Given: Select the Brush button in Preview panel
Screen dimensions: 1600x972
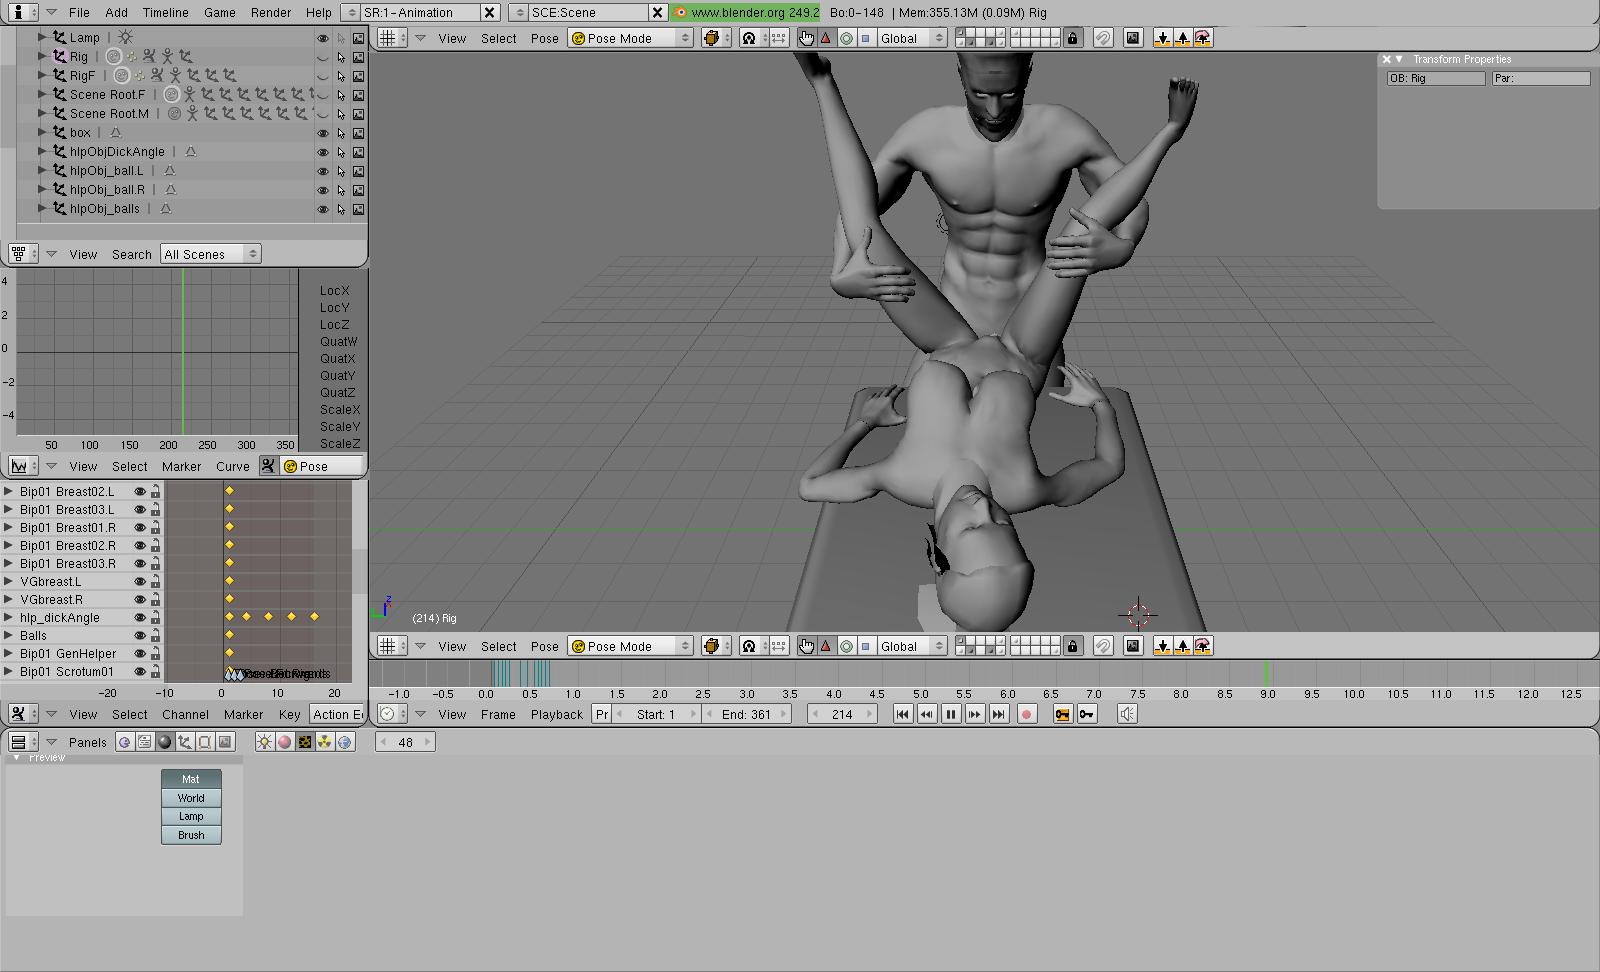Looking at the screenshot, I should click(191, 835).
